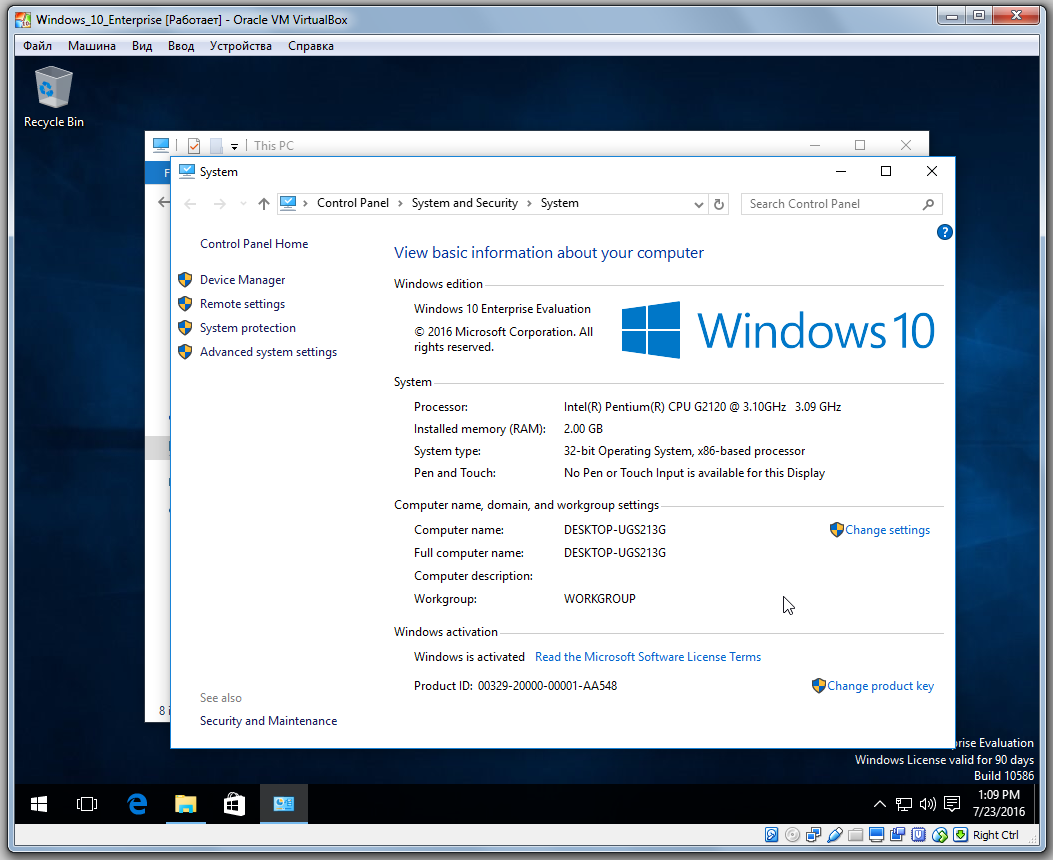Show hidden tray icons chevron
The height and width of the screenshot is (860, 1053).
pyautogui.click(x=879, y=804)
